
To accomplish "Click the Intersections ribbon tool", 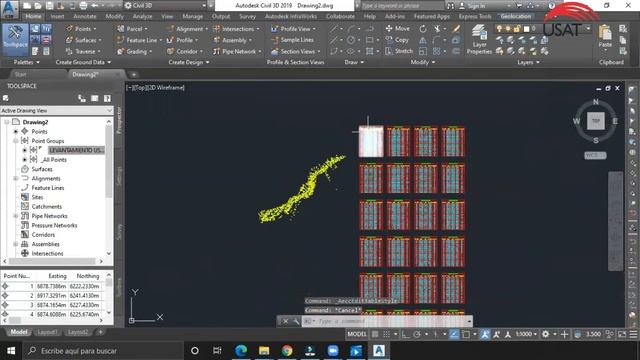I will point(236,29).
